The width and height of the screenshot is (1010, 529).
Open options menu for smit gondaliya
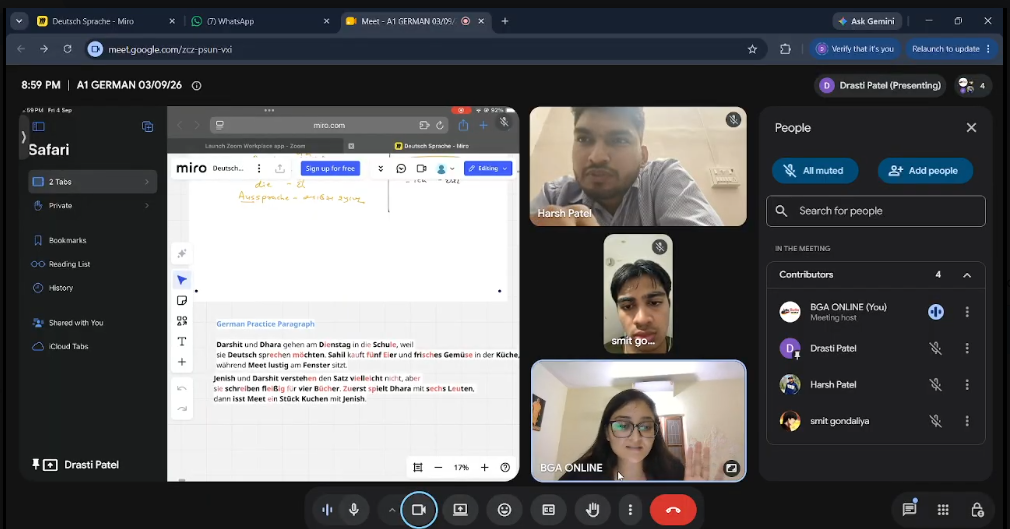[x=967, y=421]
